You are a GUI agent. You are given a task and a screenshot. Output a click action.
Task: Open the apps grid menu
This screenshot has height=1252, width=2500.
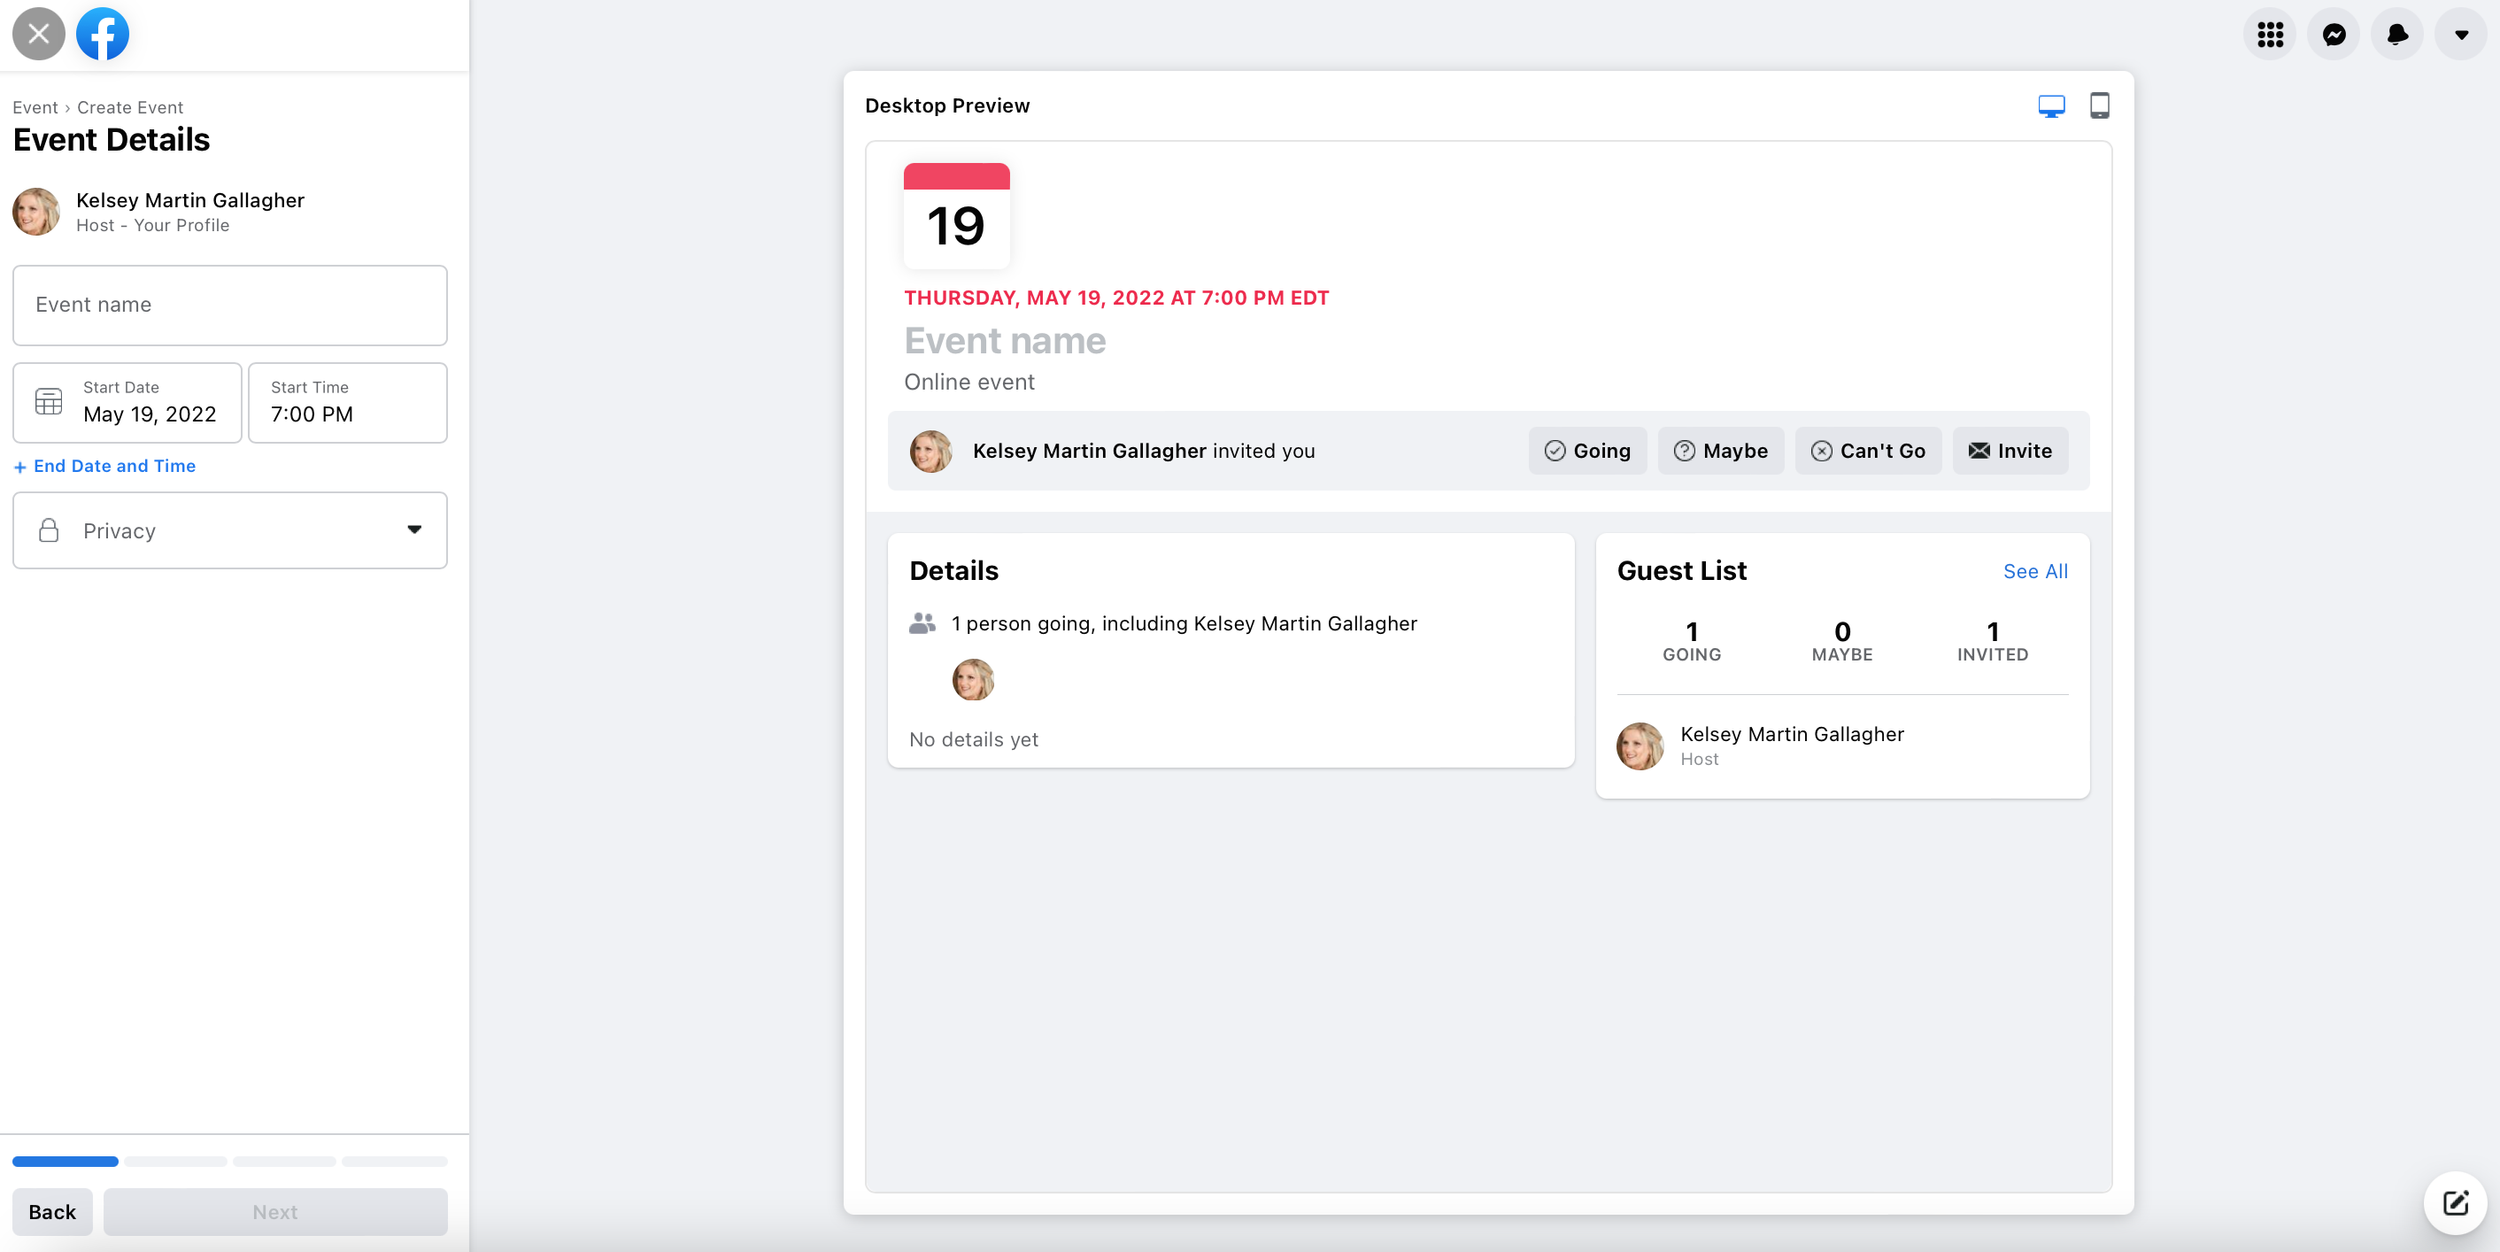[x=2268, y=33]
